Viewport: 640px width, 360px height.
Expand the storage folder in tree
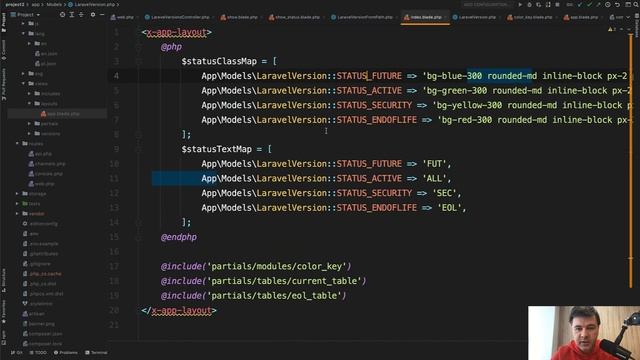tap(18, 194)
